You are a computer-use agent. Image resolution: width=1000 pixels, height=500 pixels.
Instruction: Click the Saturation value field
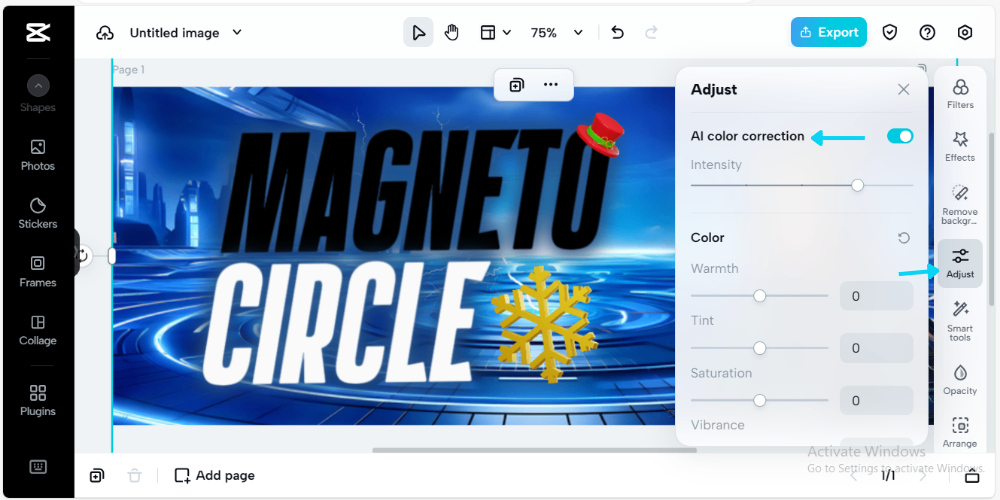[876, 401]
